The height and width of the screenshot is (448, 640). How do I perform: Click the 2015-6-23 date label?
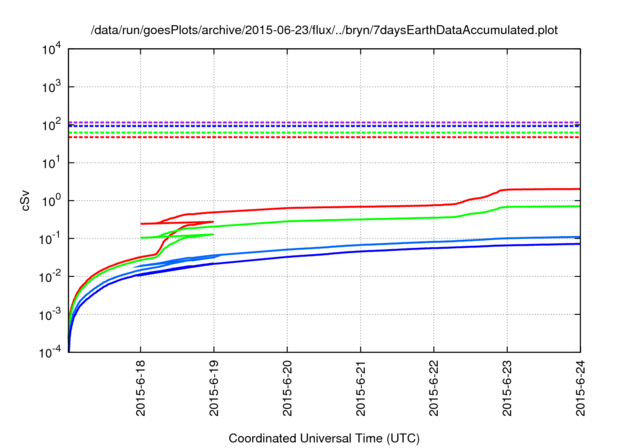click(507, 388)
